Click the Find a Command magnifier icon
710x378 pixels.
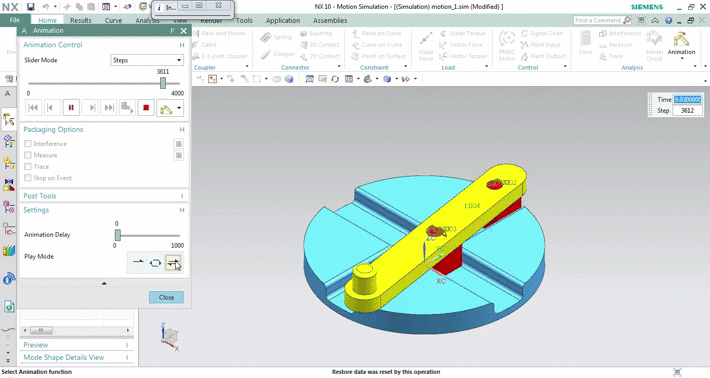click(x=627, y=20)
